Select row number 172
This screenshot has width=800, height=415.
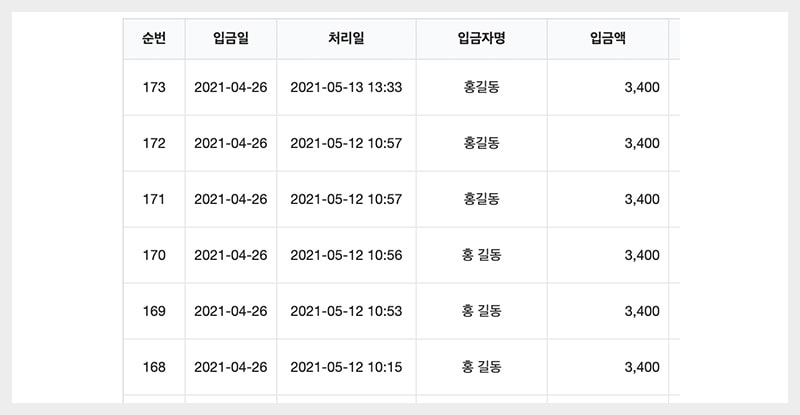click(x=154, y=143)
